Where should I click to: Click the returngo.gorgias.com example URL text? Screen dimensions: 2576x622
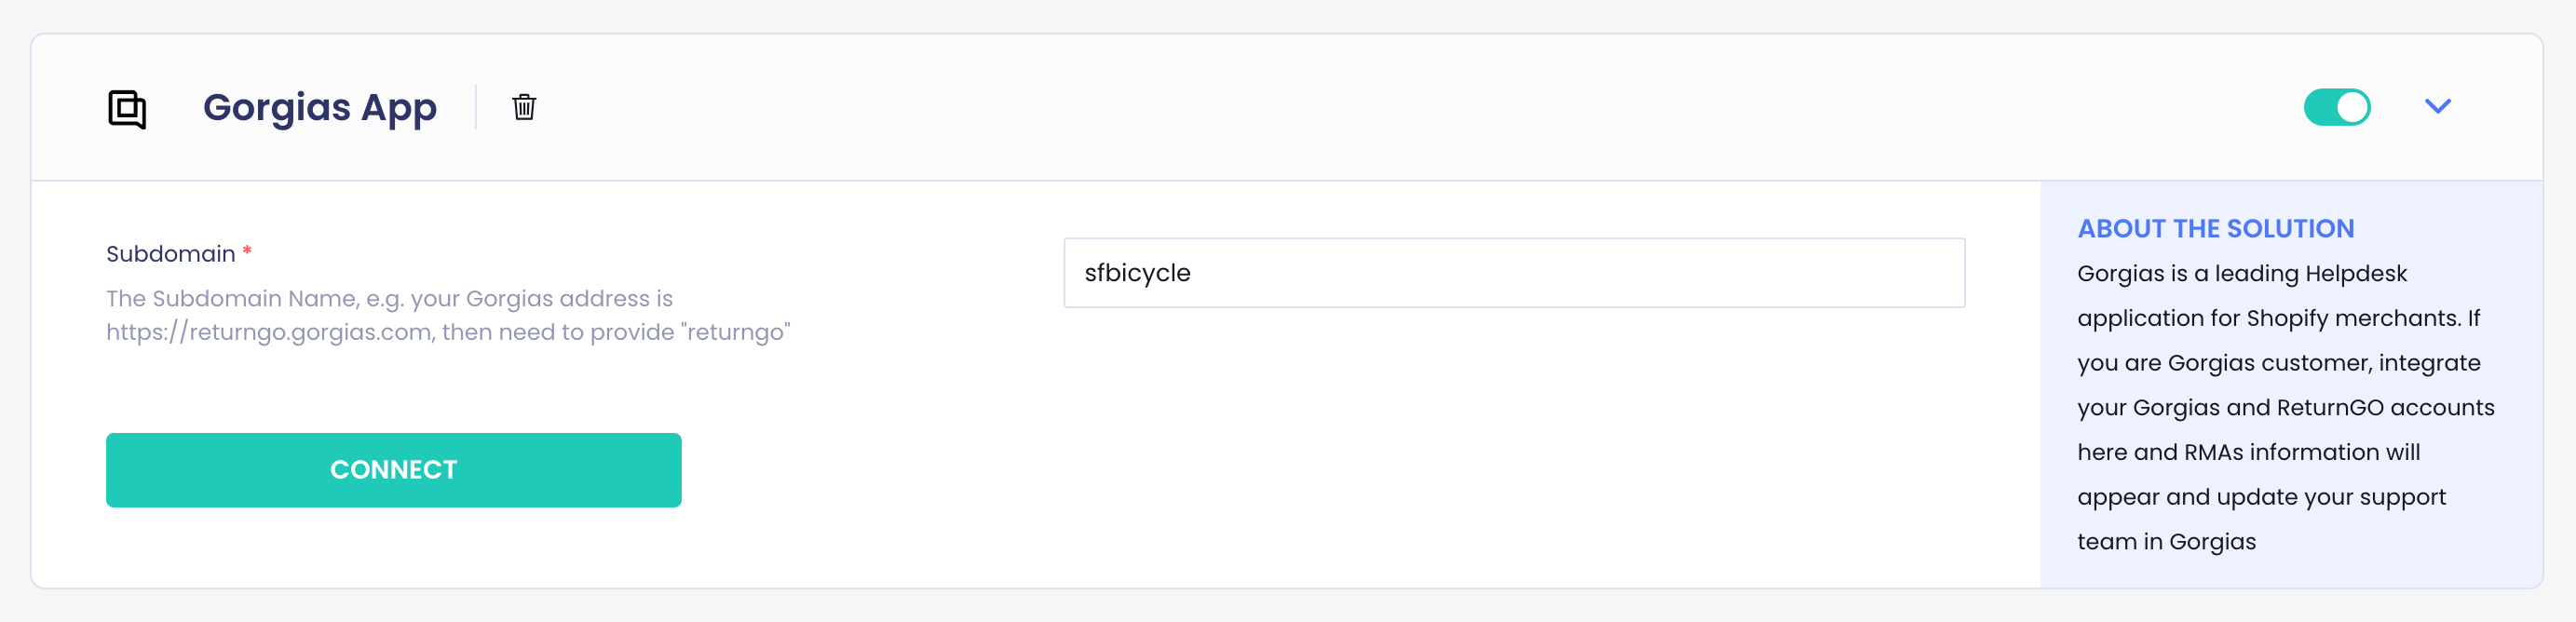point(269,332)
